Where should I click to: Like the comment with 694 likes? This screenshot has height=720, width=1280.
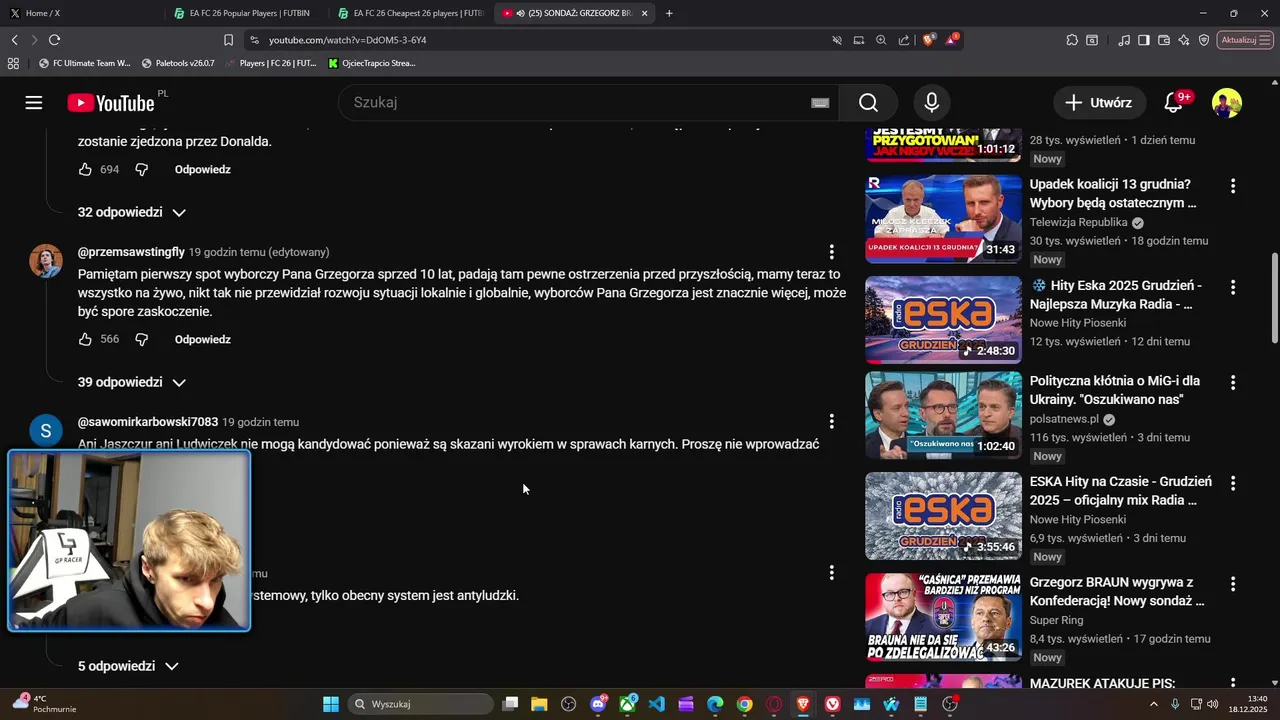point(86,170)
